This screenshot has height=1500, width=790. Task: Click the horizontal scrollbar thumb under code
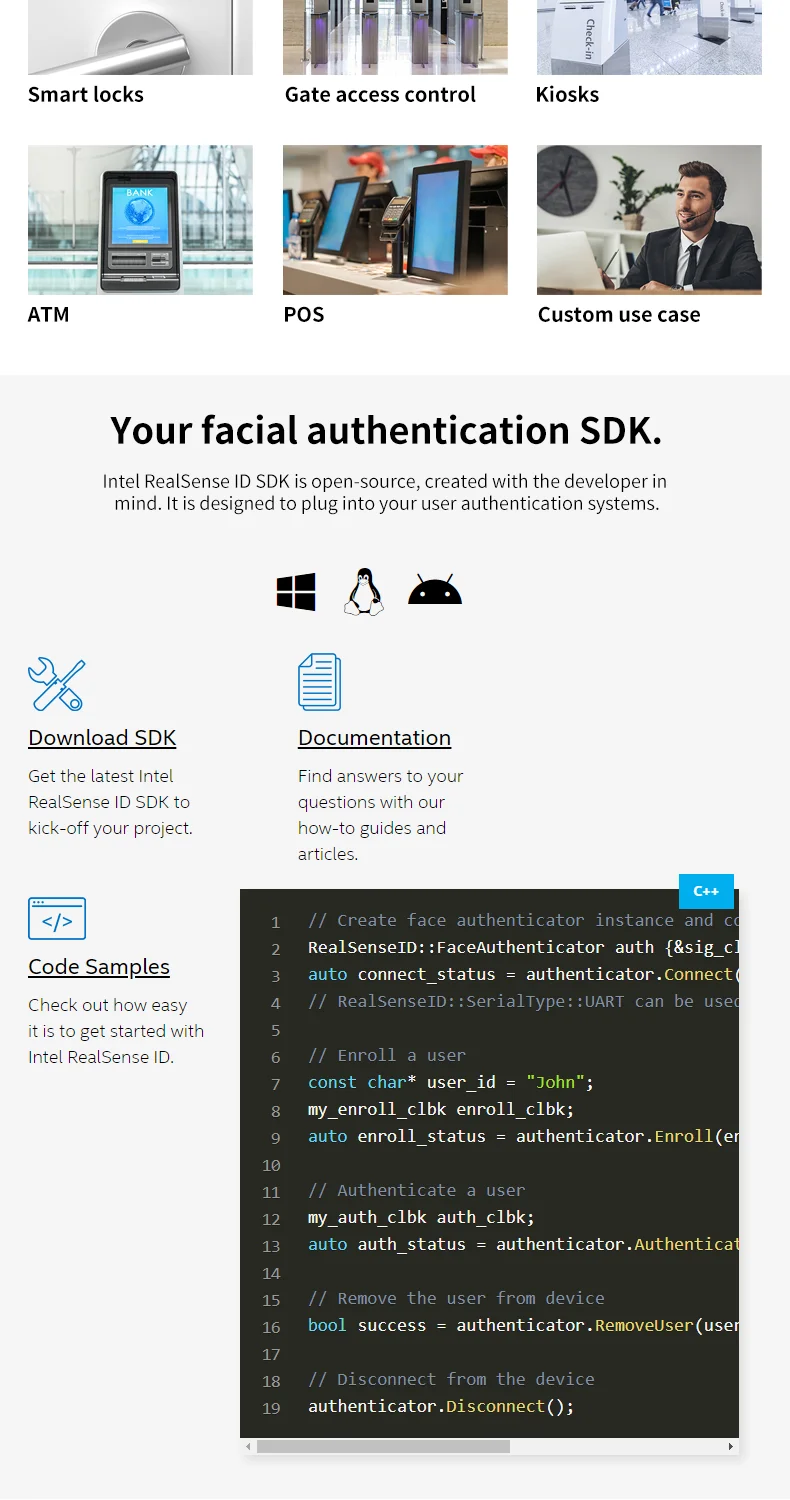tap(383, 1447)
